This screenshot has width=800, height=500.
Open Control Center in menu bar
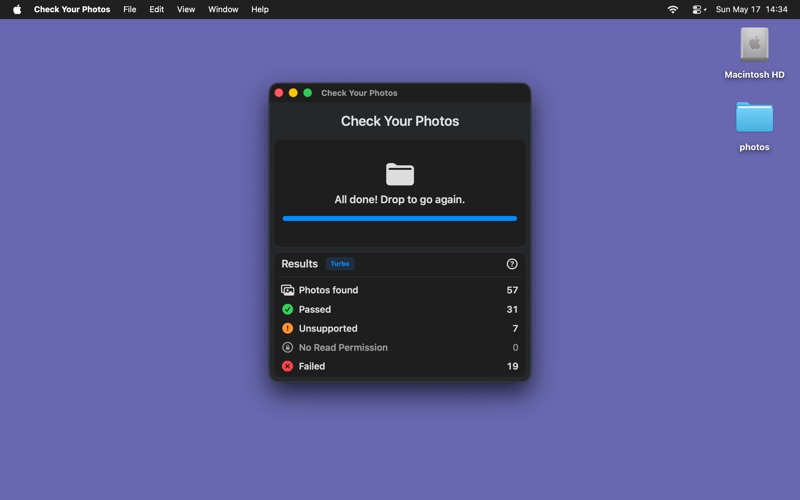(x=697, y=9)
